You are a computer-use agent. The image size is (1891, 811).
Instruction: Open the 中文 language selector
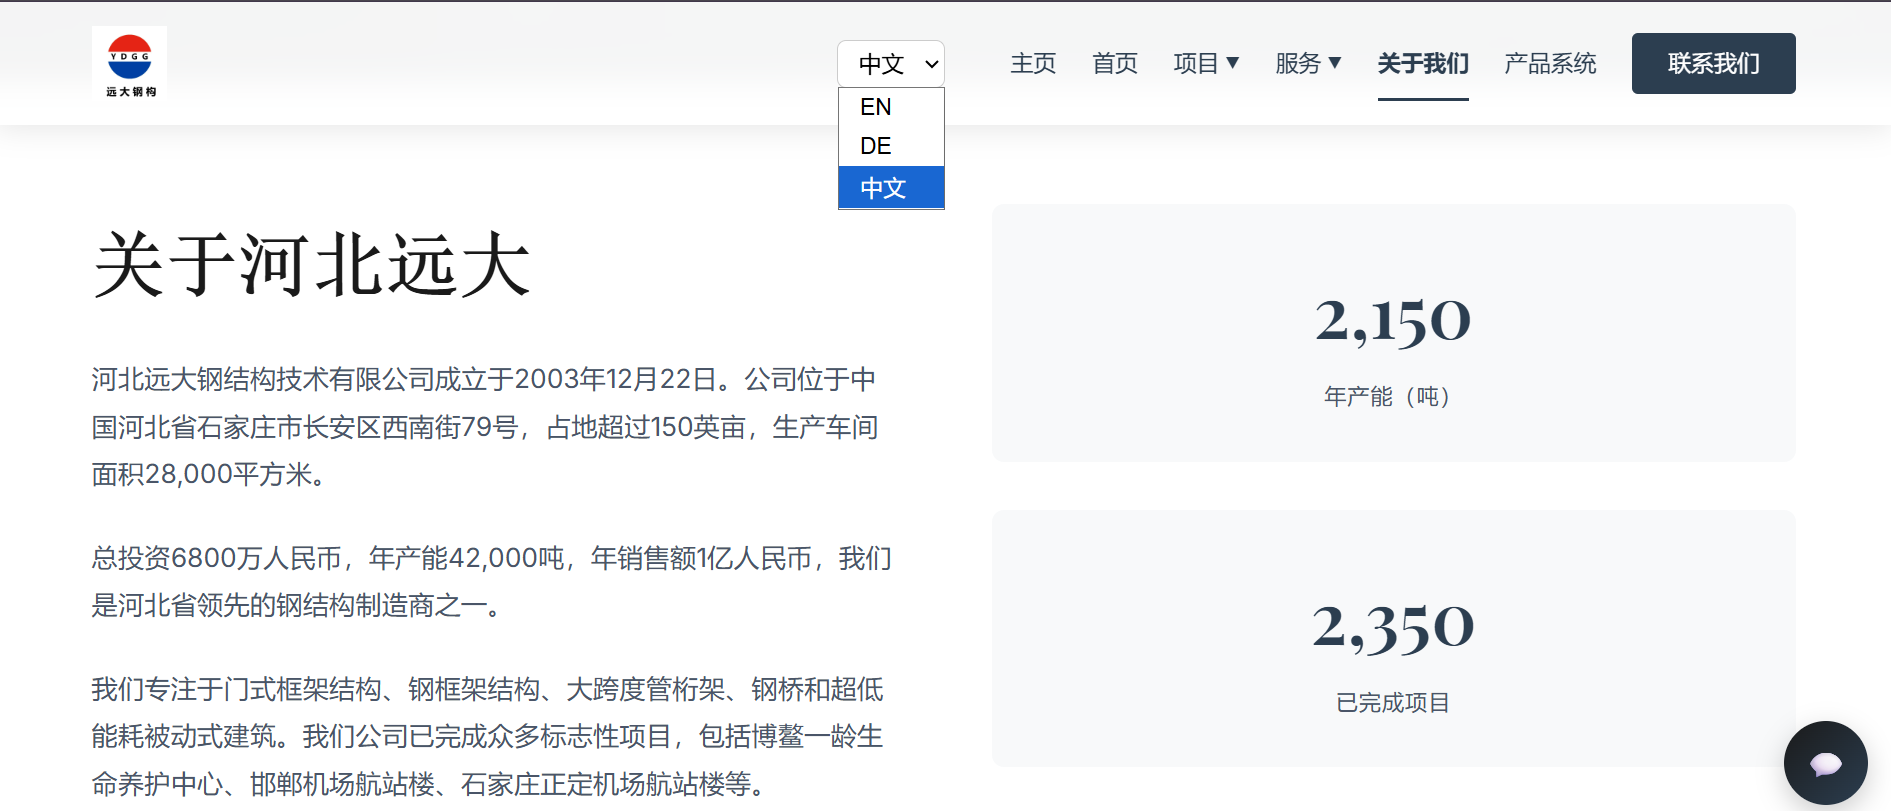[x=891, y=64]
